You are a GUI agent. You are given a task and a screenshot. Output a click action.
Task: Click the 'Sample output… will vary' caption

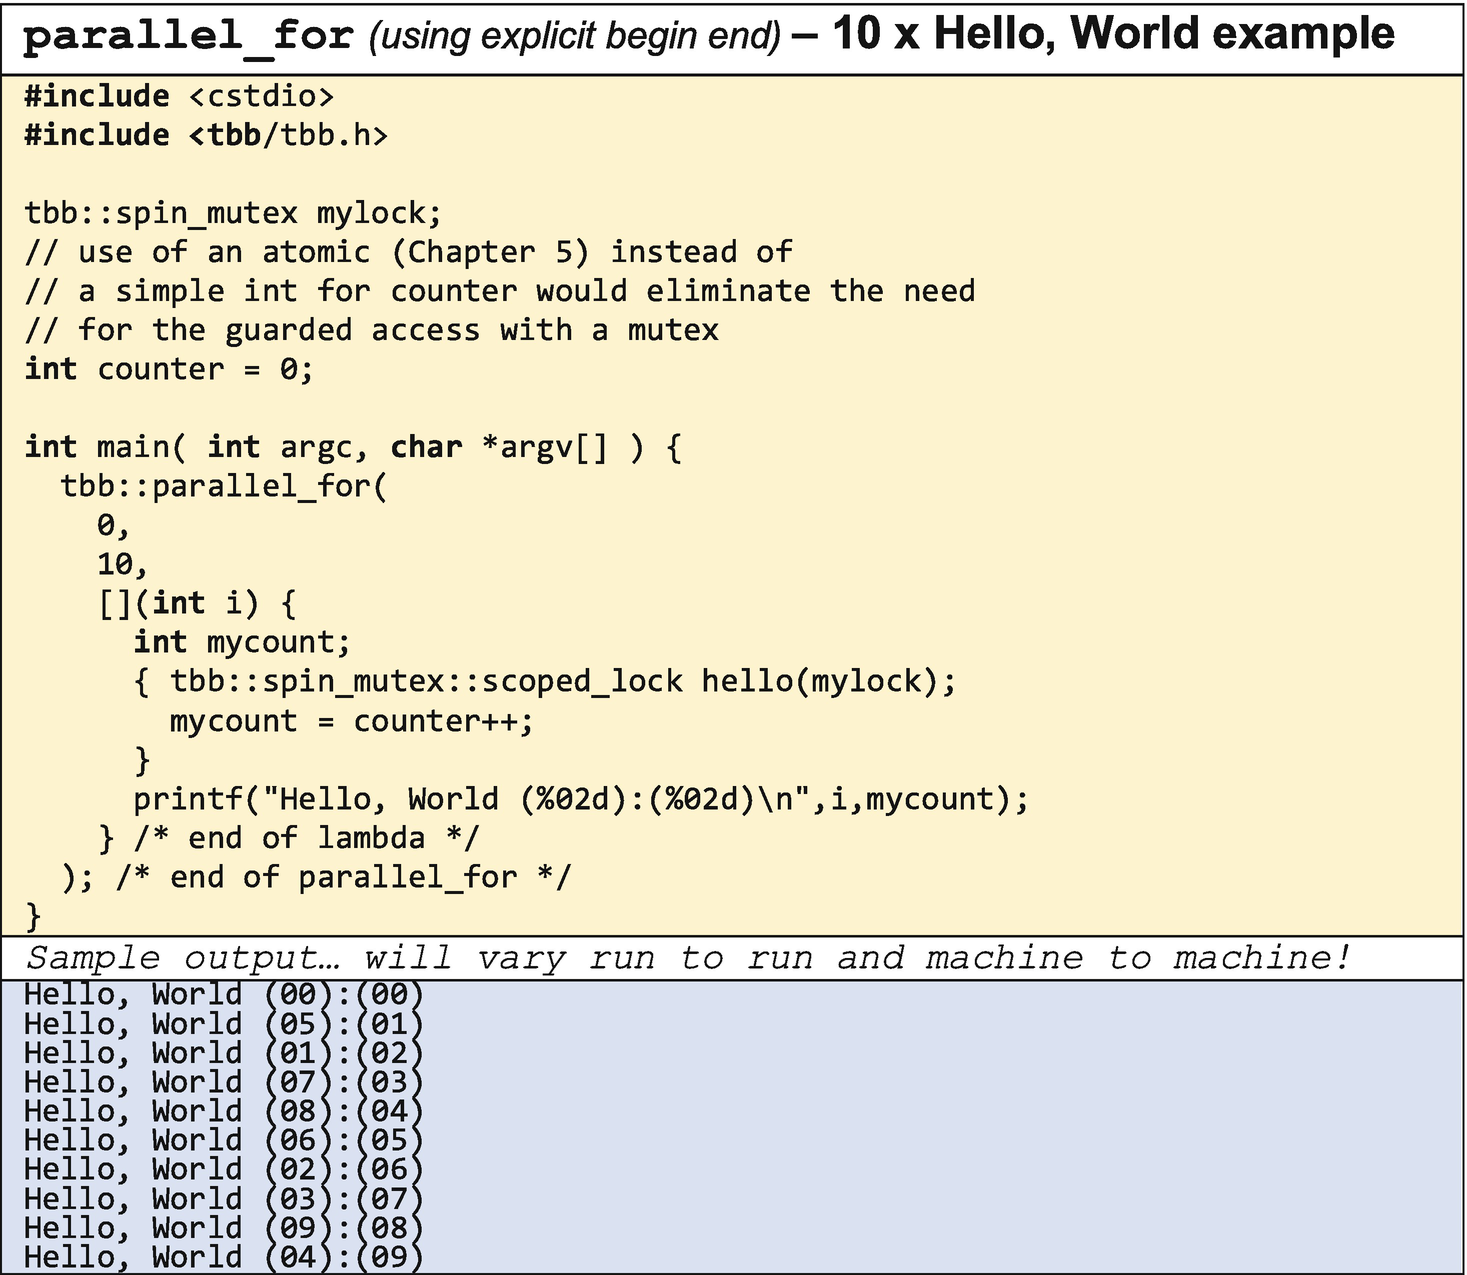pyautogui.click(x=689, y=959)
